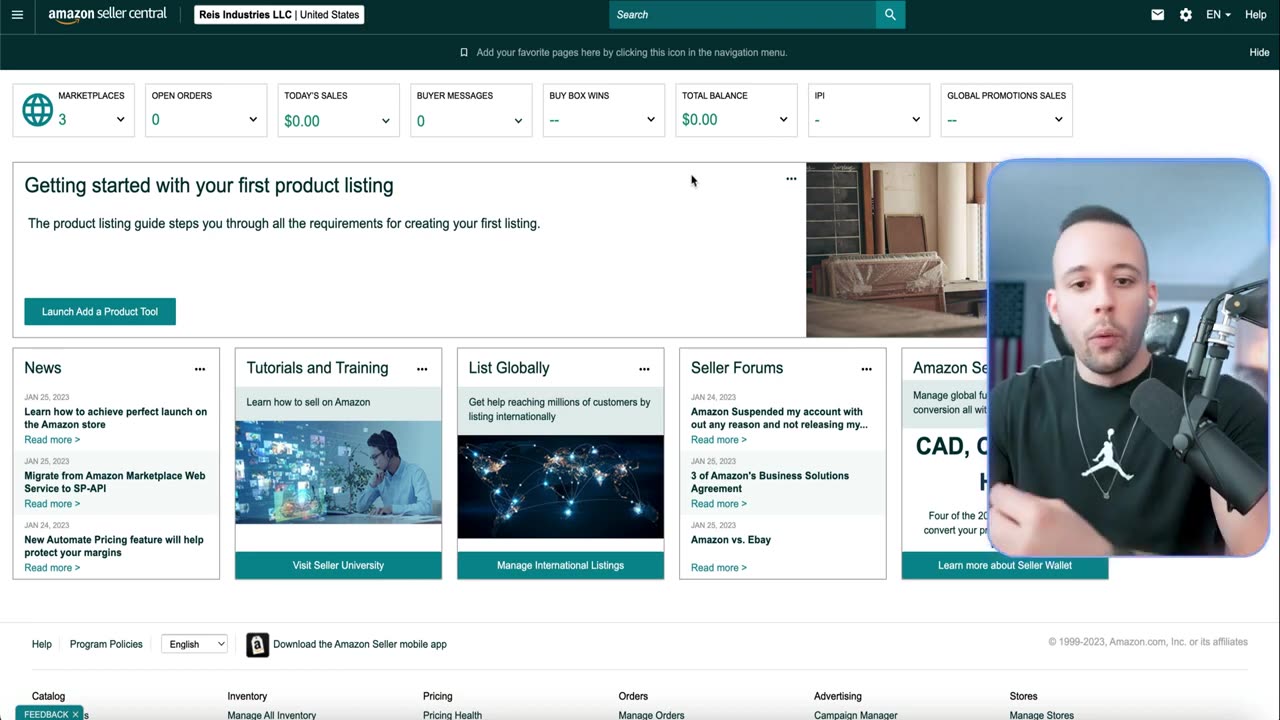
Task: Open 'Learn how to achieve perfect launch' headline
Action: (x=116, y=418)
